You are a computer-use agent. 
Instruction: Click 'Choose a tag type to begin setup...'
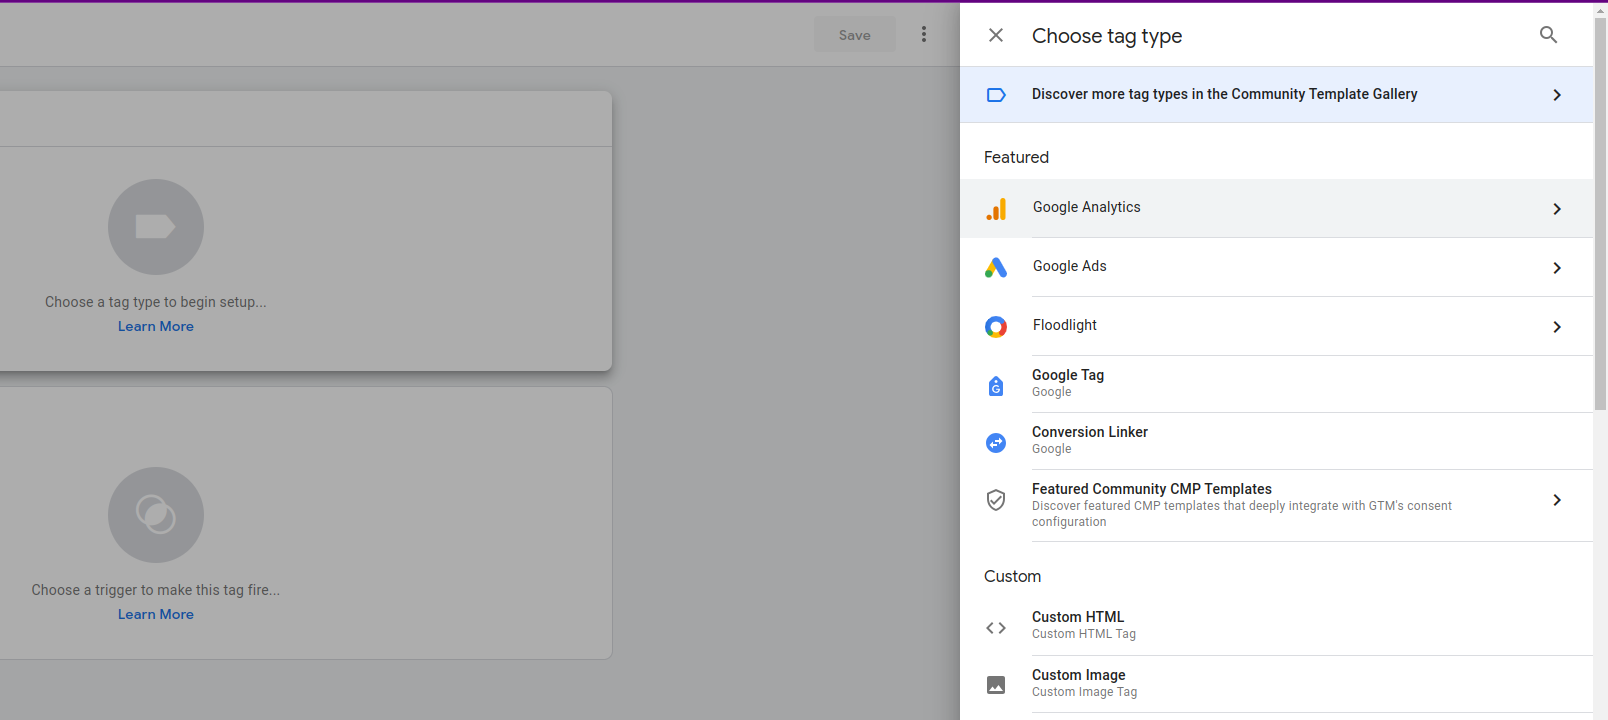[156, 302]
